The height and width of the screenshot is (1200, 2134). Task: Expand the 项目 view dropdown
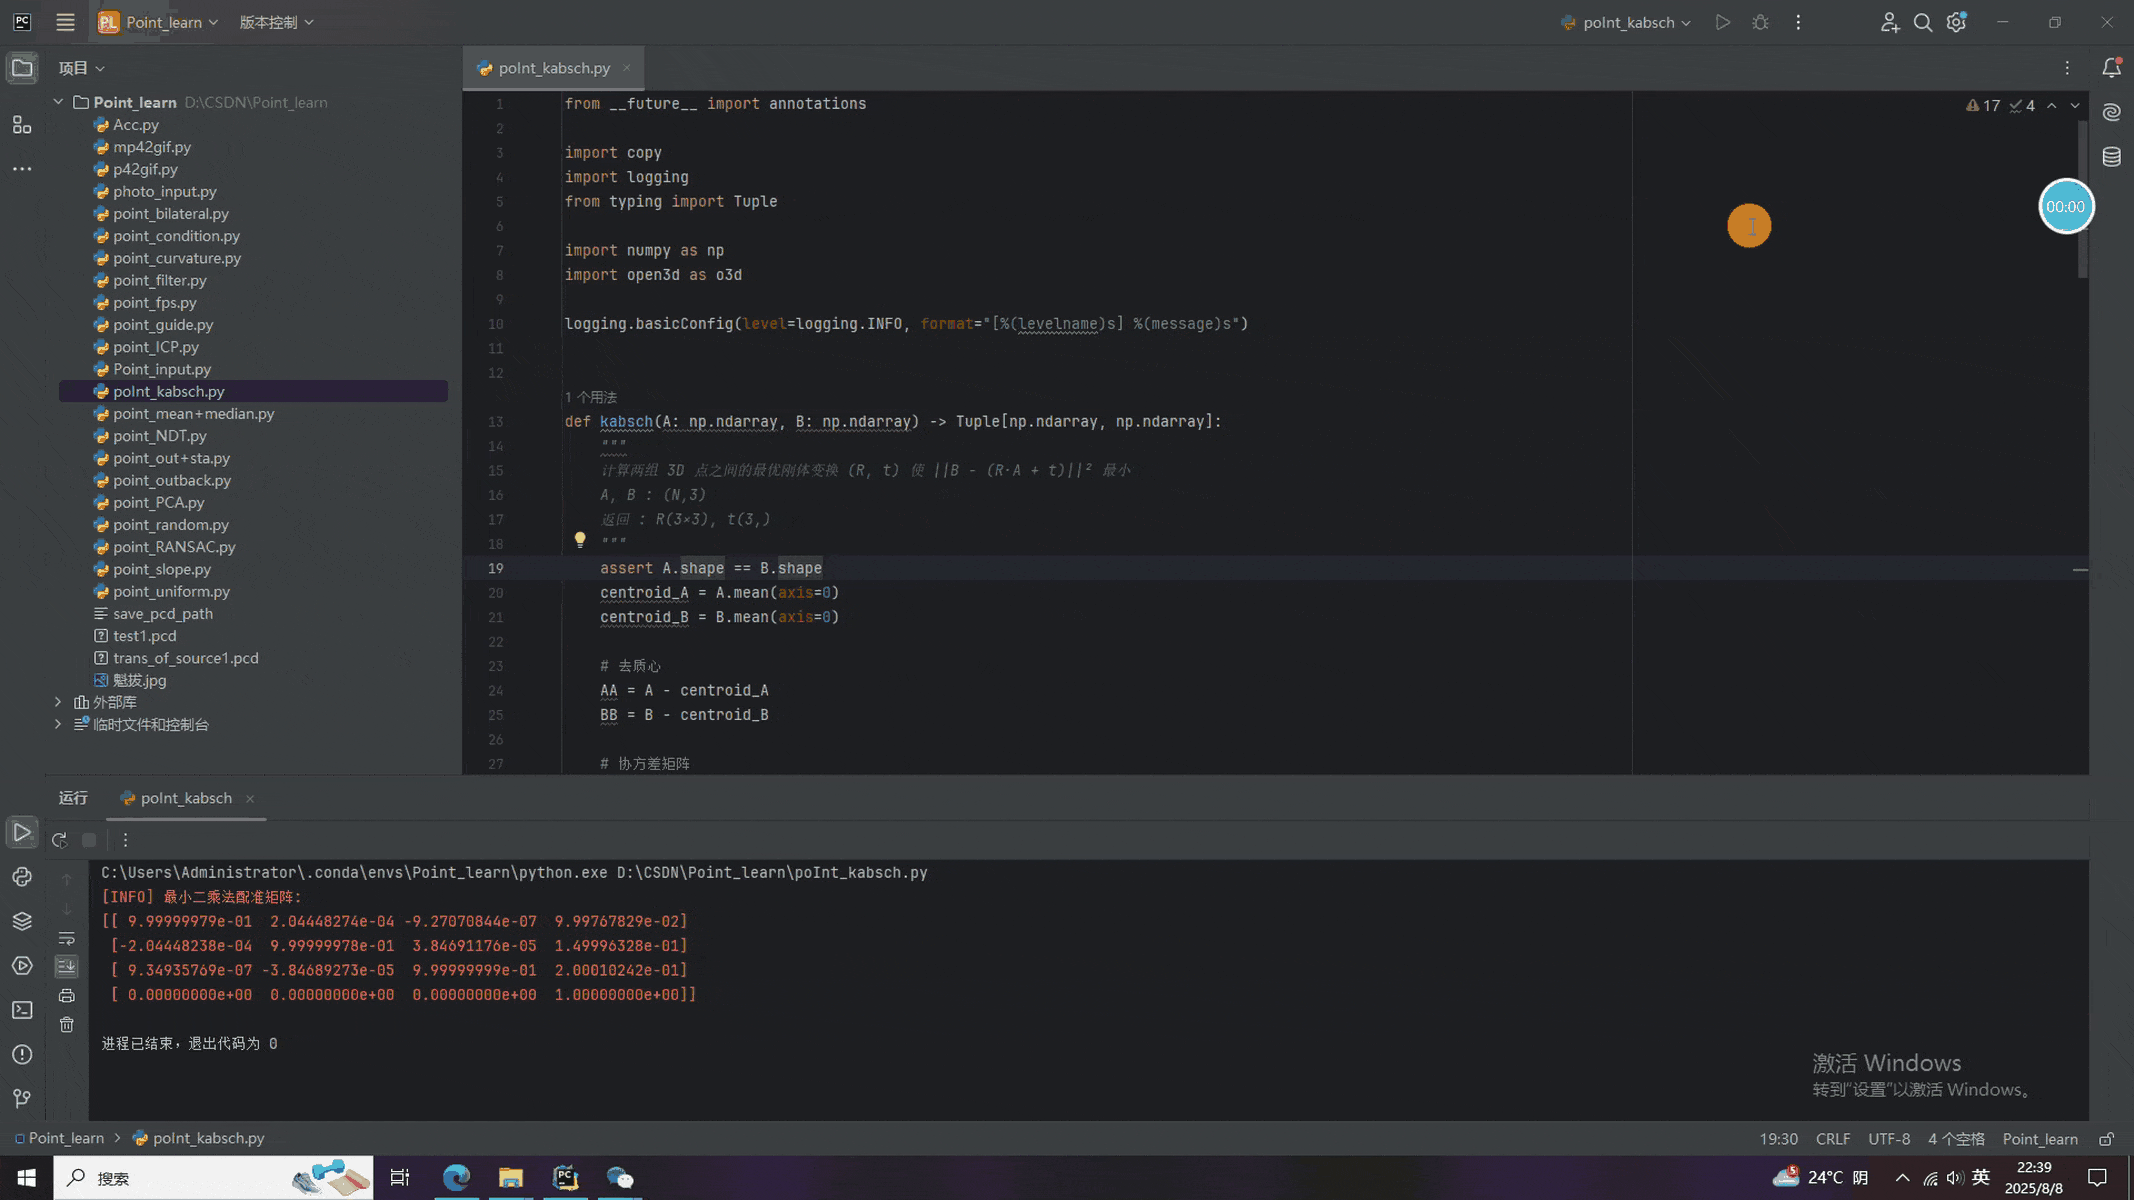tap(82, 68)
